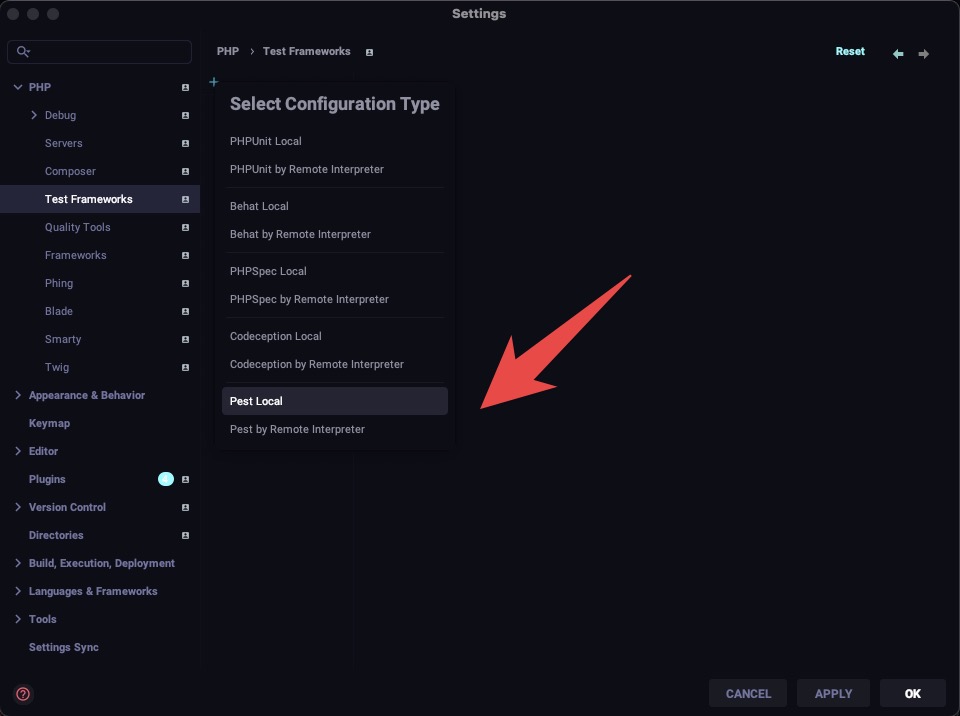Click project-level icon beside Plugins row
This screenshot has height=716, width=960.
click(x=185, y=480)
